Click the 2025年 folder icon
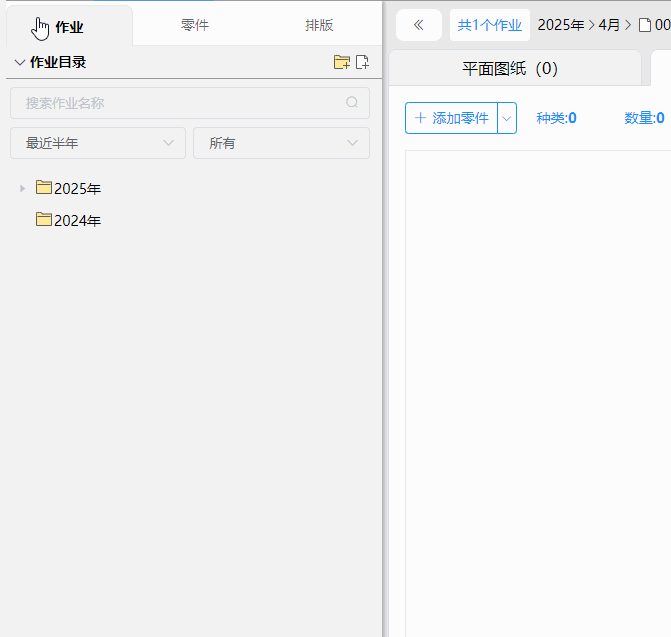671x637 pixels. [x=44, y=188]
